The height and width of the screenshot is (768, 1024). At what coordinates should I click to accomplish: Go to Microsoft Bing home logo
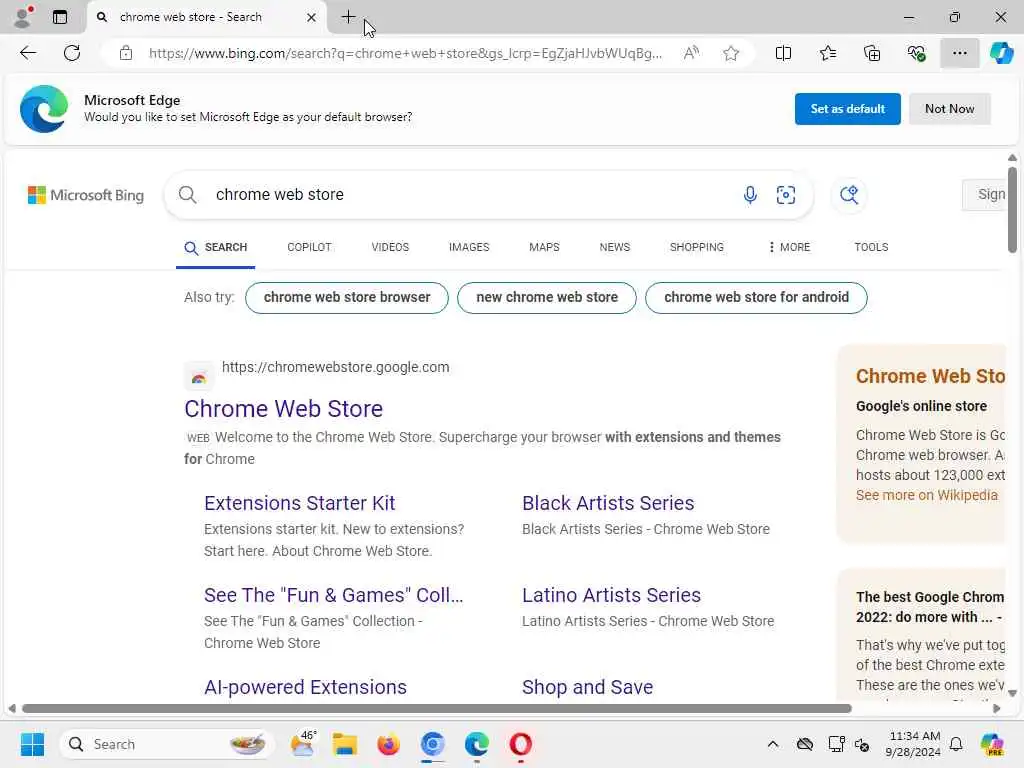pyautogui.click(x=86, y=195)
